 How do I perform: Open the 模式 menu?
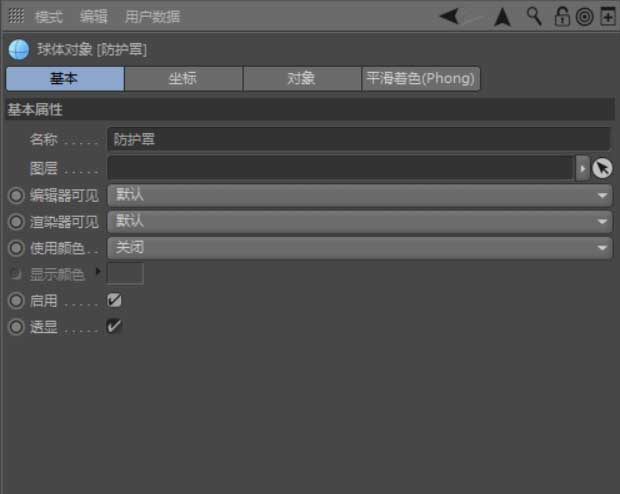pyautogui.click(x=49, y=17)
